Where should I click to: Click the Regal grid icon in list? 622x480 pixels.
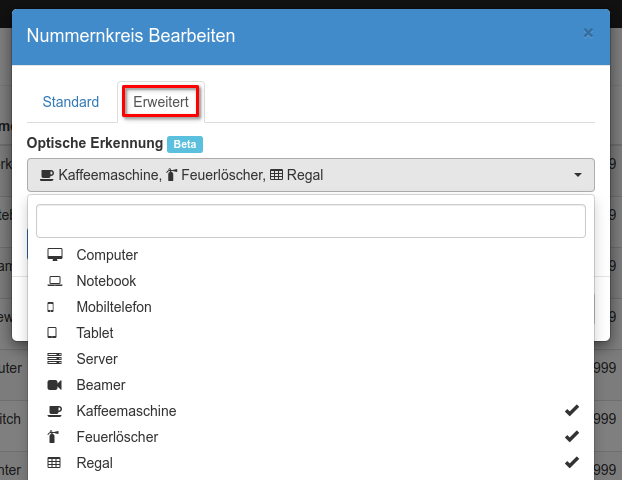54,463
